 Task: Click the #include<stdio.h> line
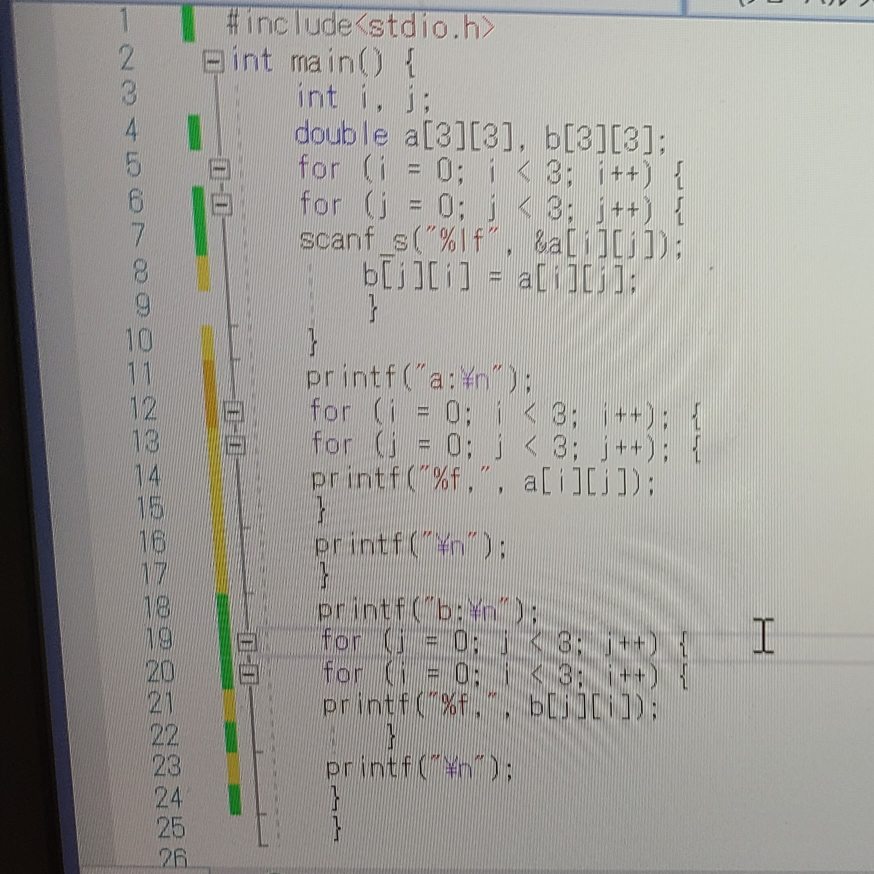361,26
